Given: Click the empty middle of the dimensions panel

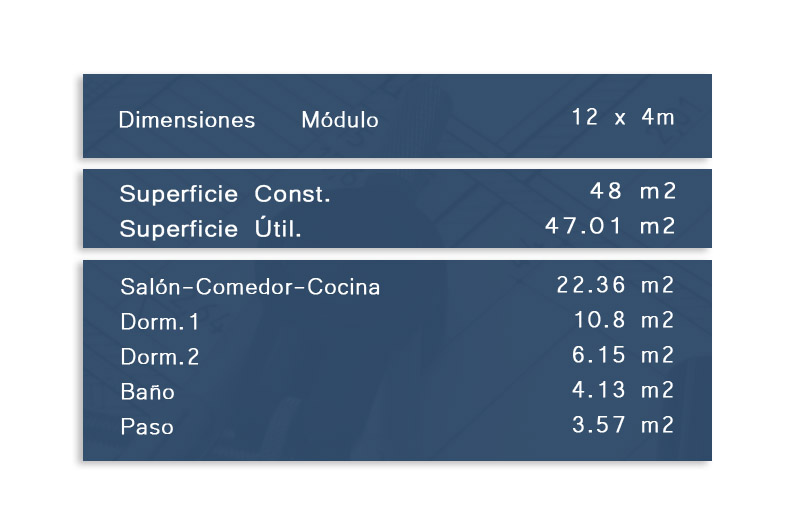Looking at the screenshot, I should coord(470,118).
